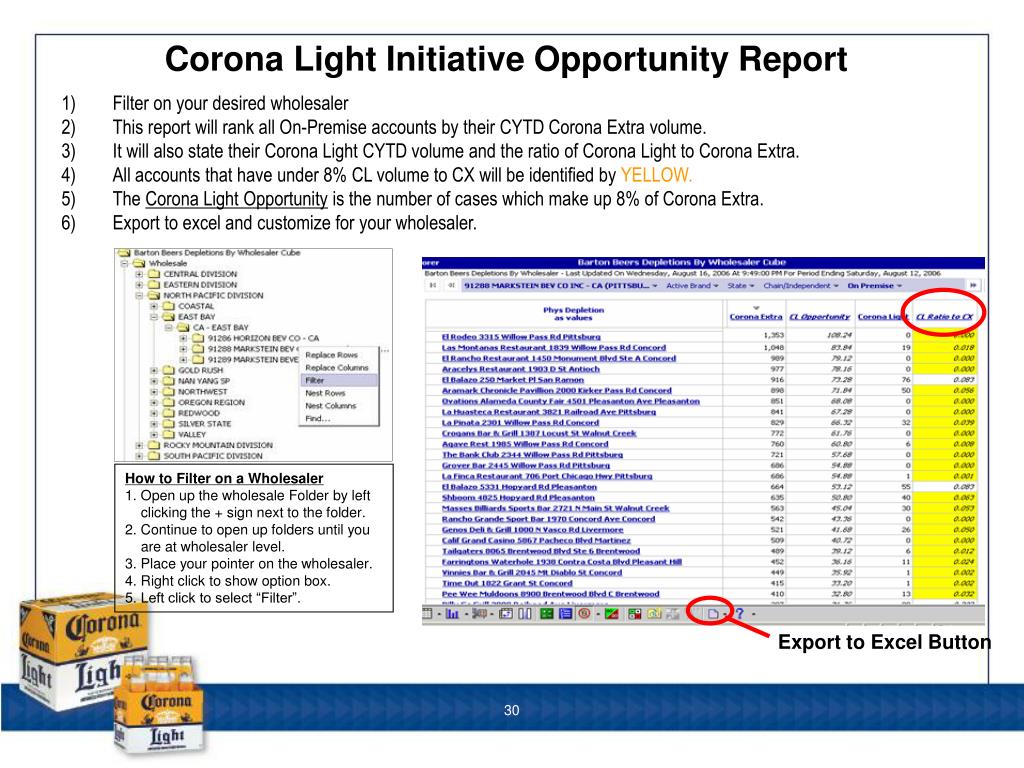Screen dimensions: 1024x768
Task: Open The Bank Club 2344 Willow Pass link
Action: tap(532, 455)
